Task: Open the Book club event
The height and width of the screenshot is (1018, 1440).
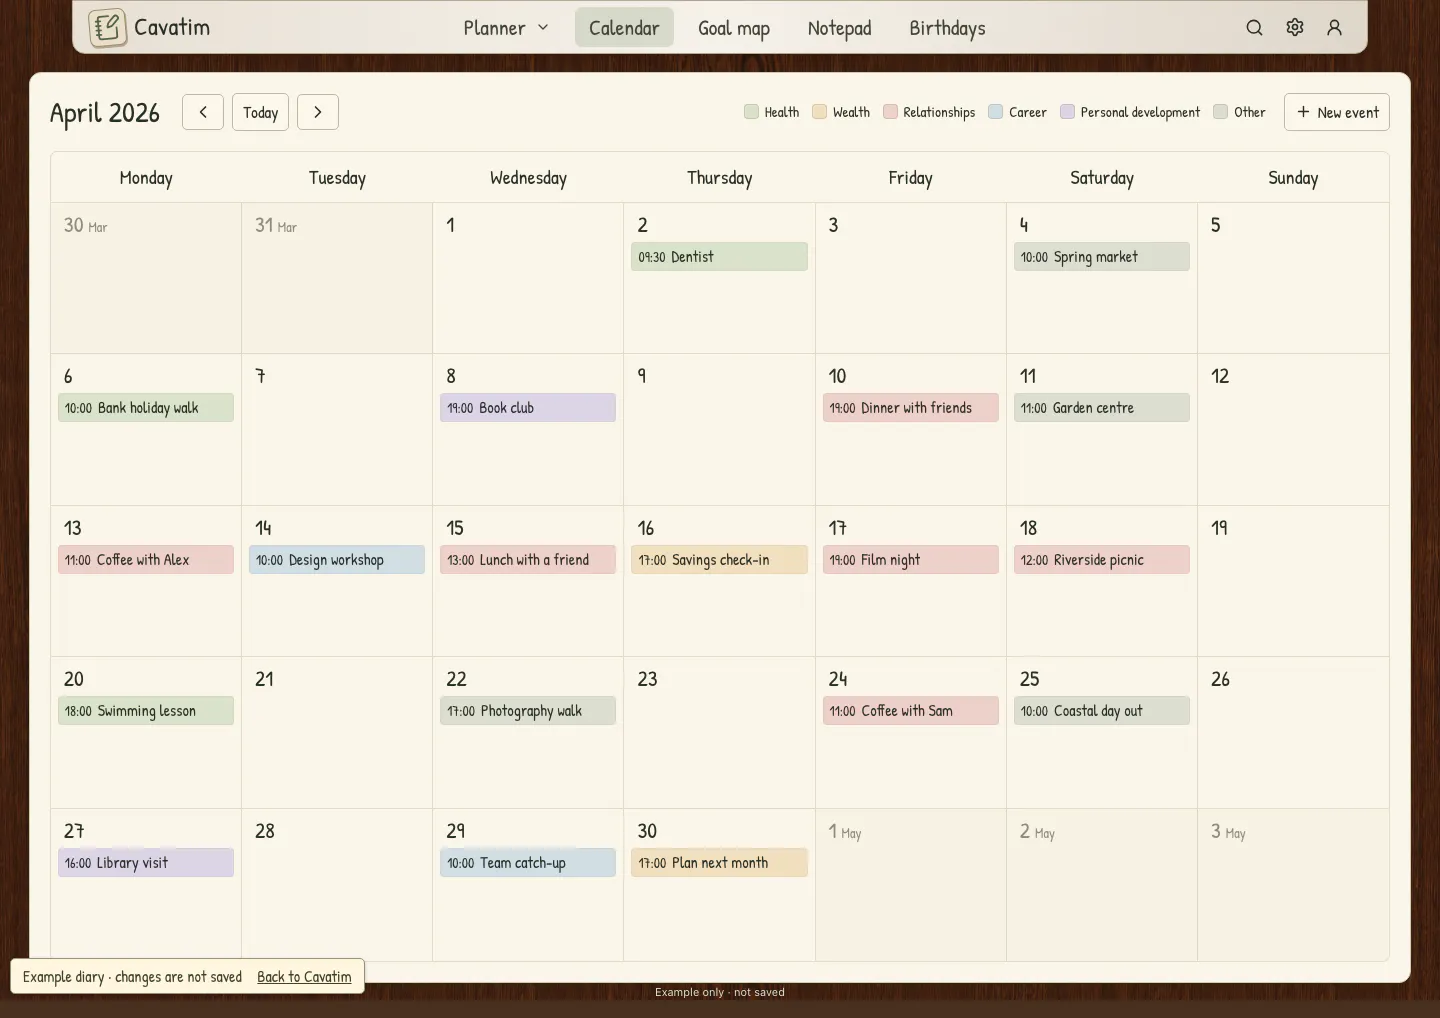Action: coord(528,408)
